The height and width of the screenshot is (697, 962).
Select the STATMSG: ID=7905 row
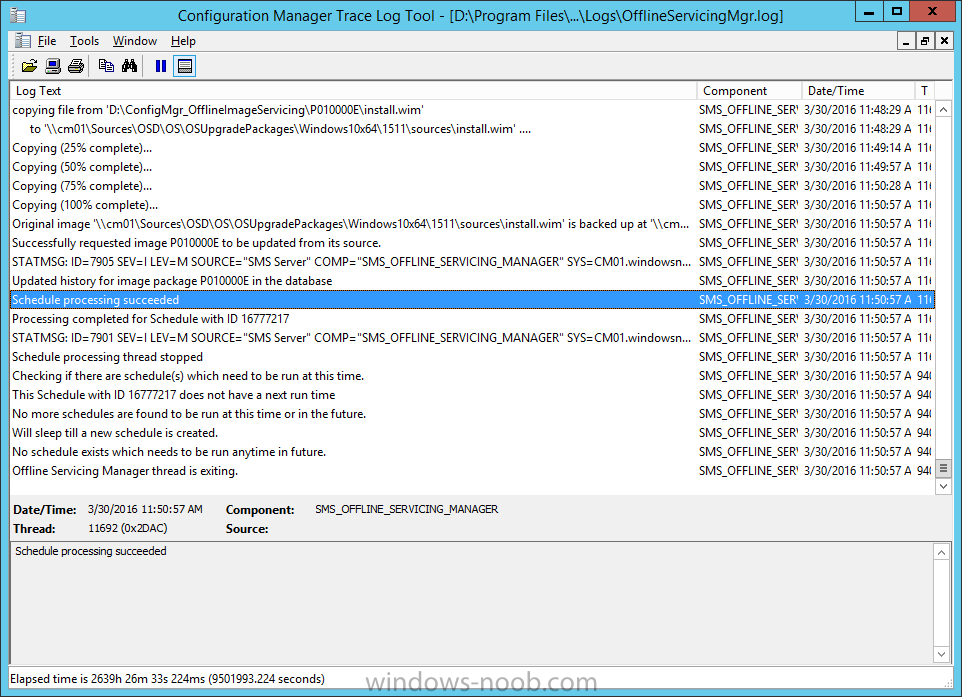tap(472, 262)
